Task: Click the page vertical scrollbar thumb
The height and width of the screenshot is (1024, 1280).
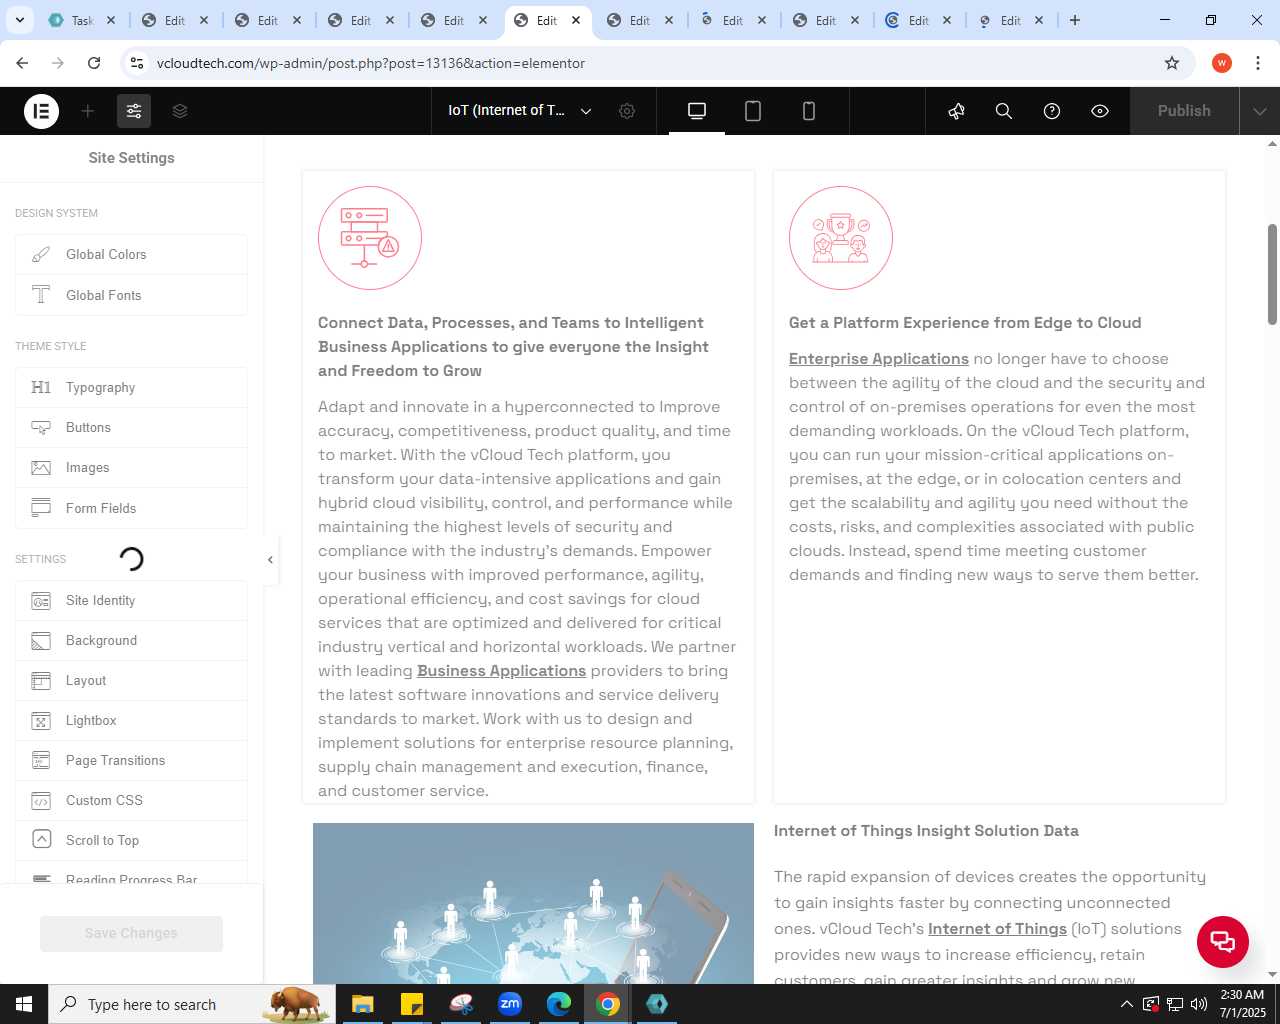Action: tap(1272, 274)
